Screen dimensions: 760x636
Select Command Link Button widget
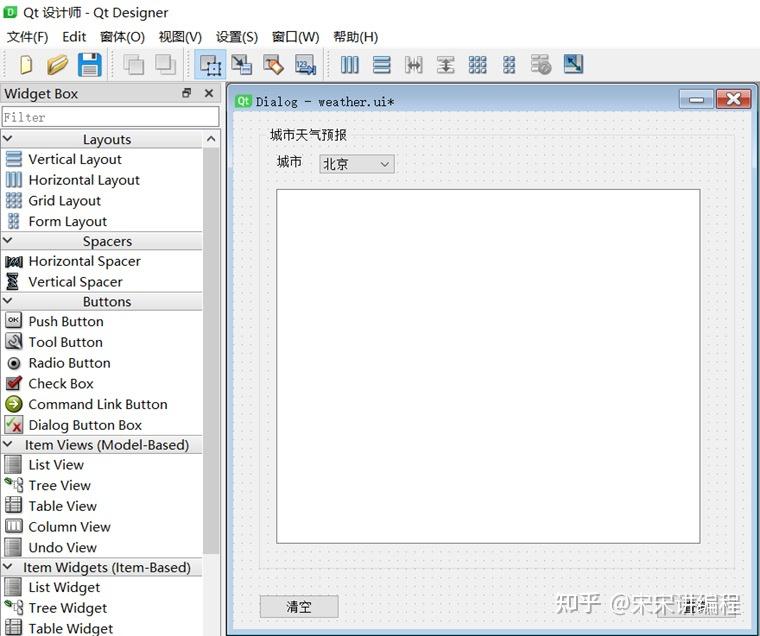point(102,404)
